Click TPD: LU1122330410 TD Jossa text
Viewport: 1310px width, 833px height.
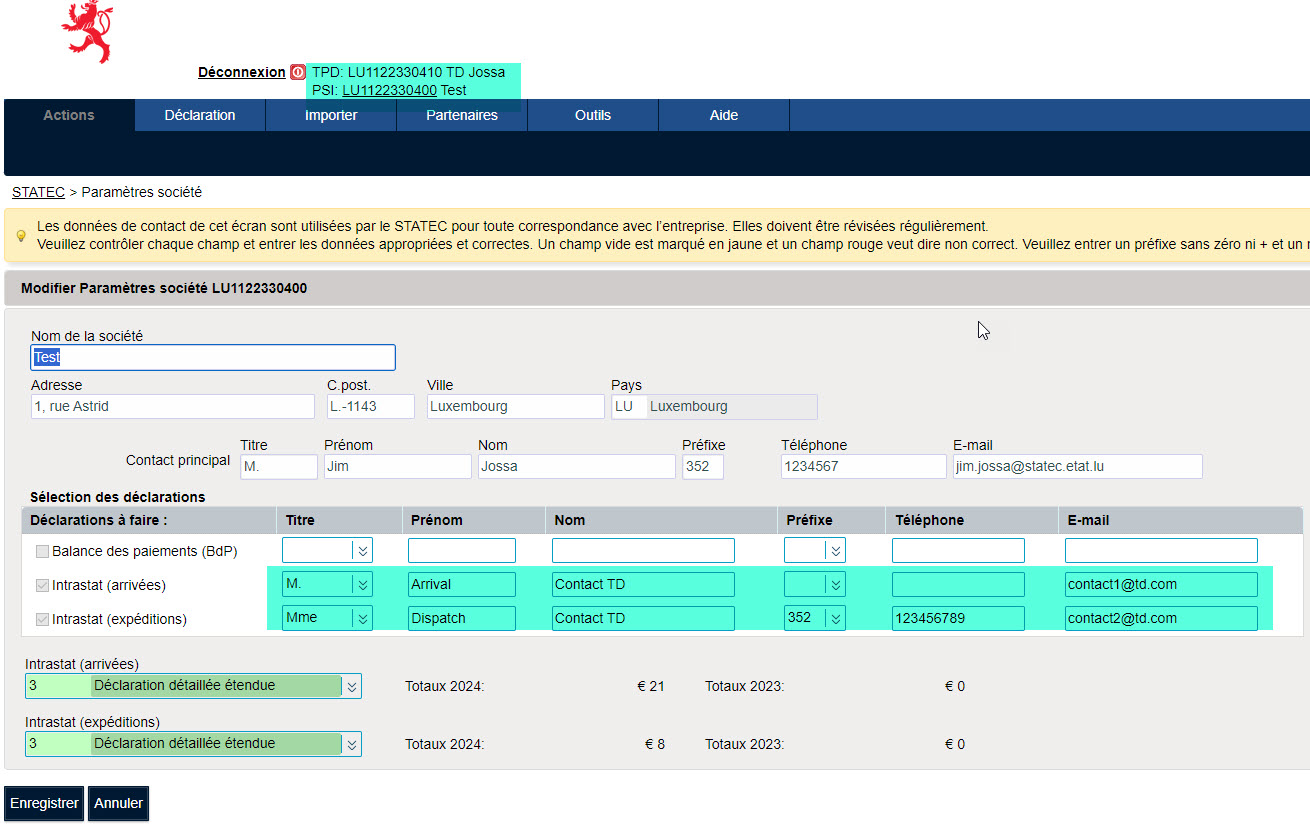point(408,72)
